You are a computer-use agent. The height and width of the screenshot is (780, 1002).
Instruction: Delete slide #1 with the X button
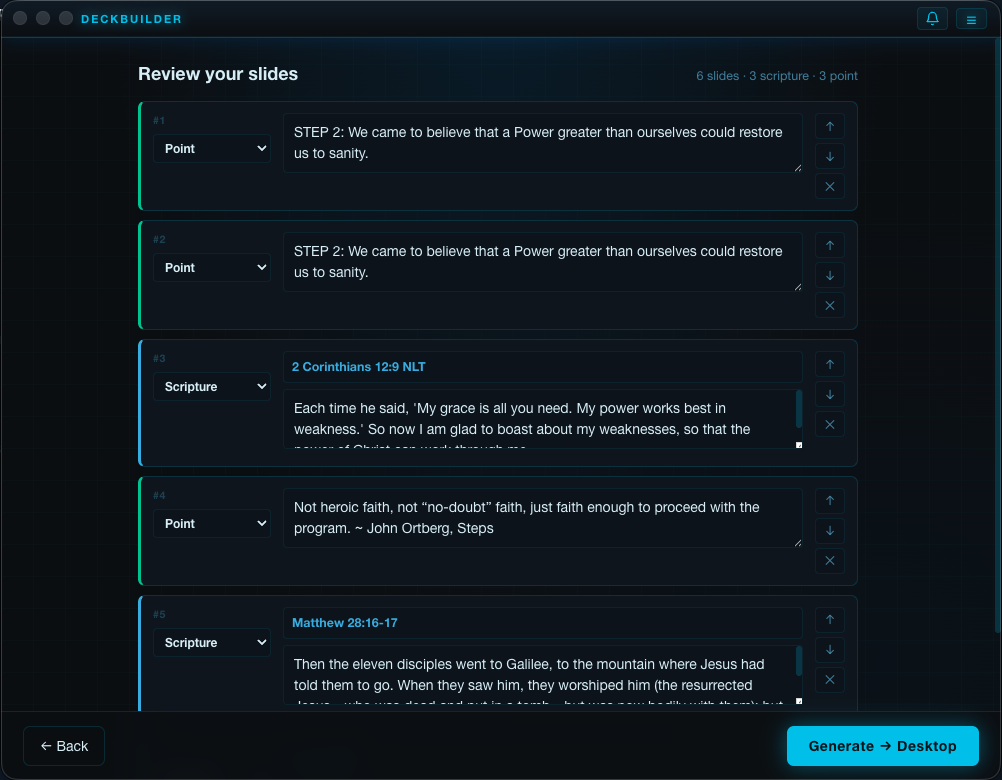(x=829, y=187)
